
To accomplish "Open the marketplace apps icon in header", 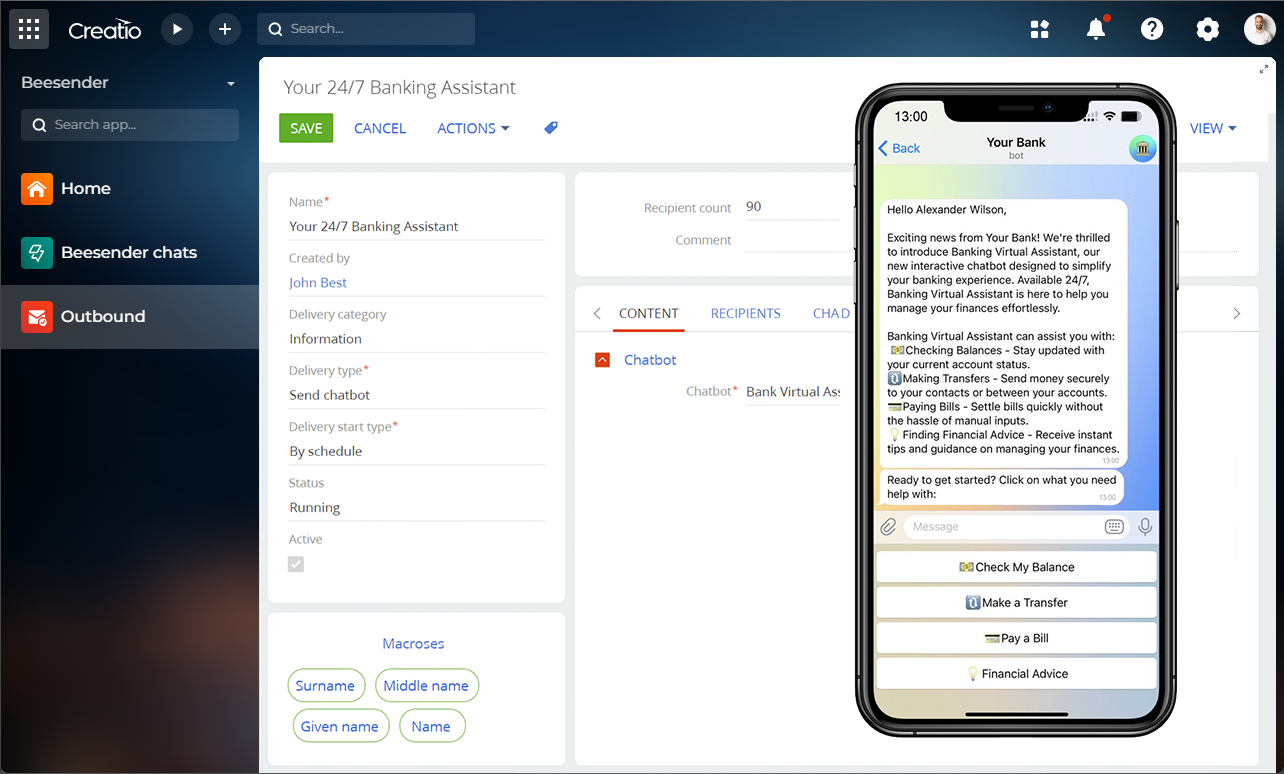I will (x=1040, y=29).
